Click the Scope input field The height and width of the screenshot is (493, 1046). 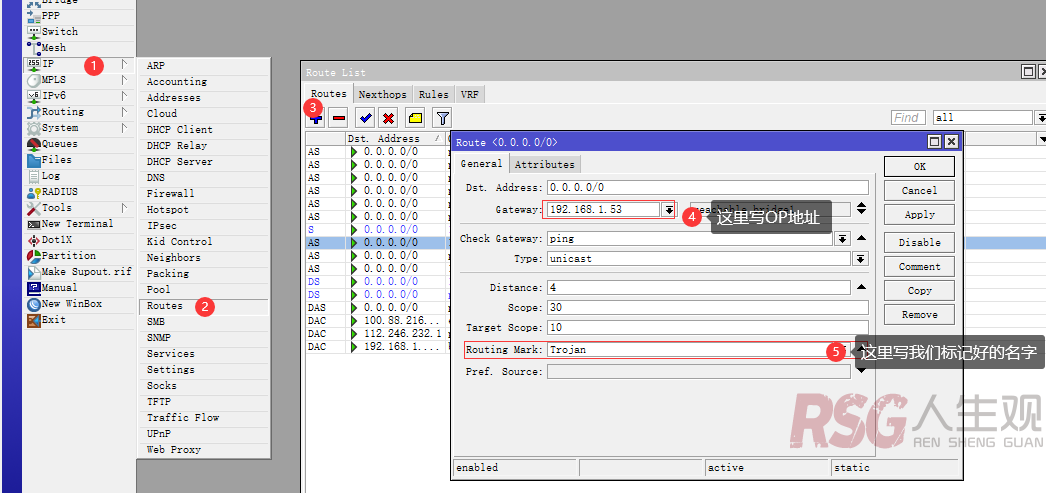pyautogui.click(x=708, y=308)
